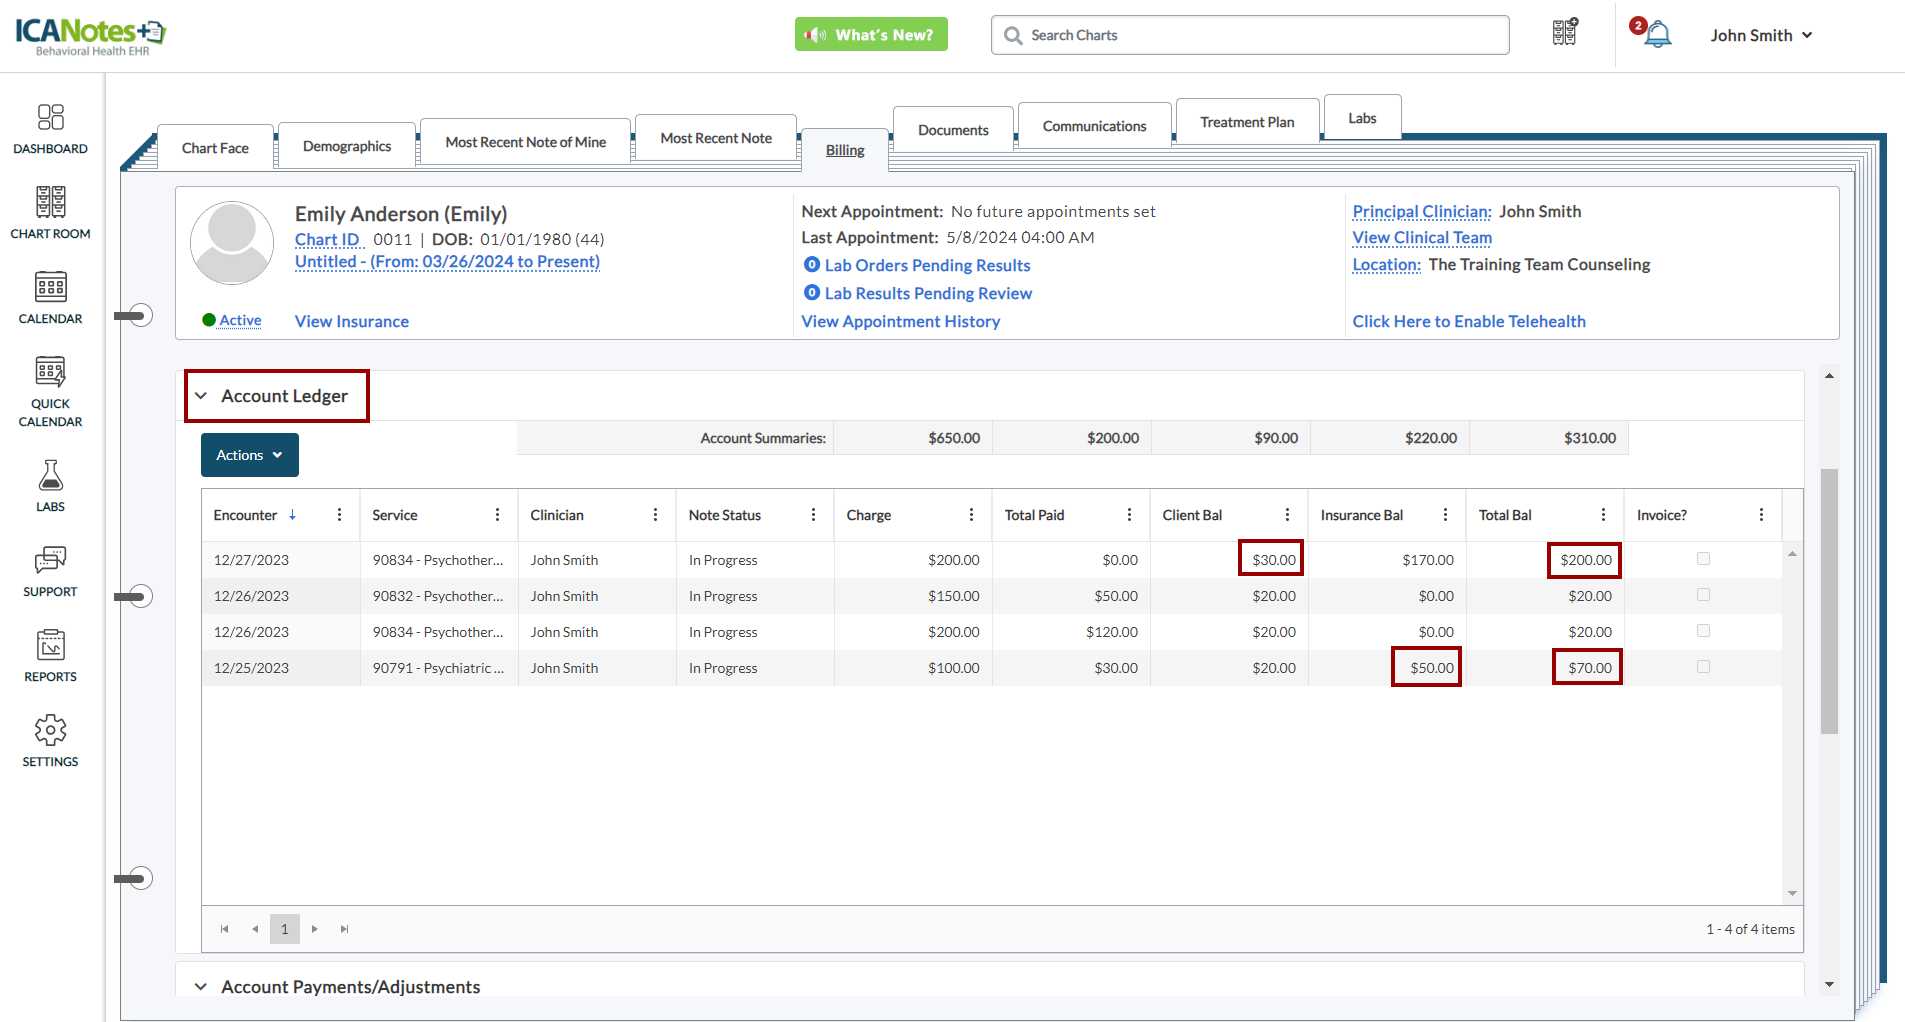The width and height of the screenshot is (1905, 1022).
Task: Open the Reports icon
Action: [50, 646]
